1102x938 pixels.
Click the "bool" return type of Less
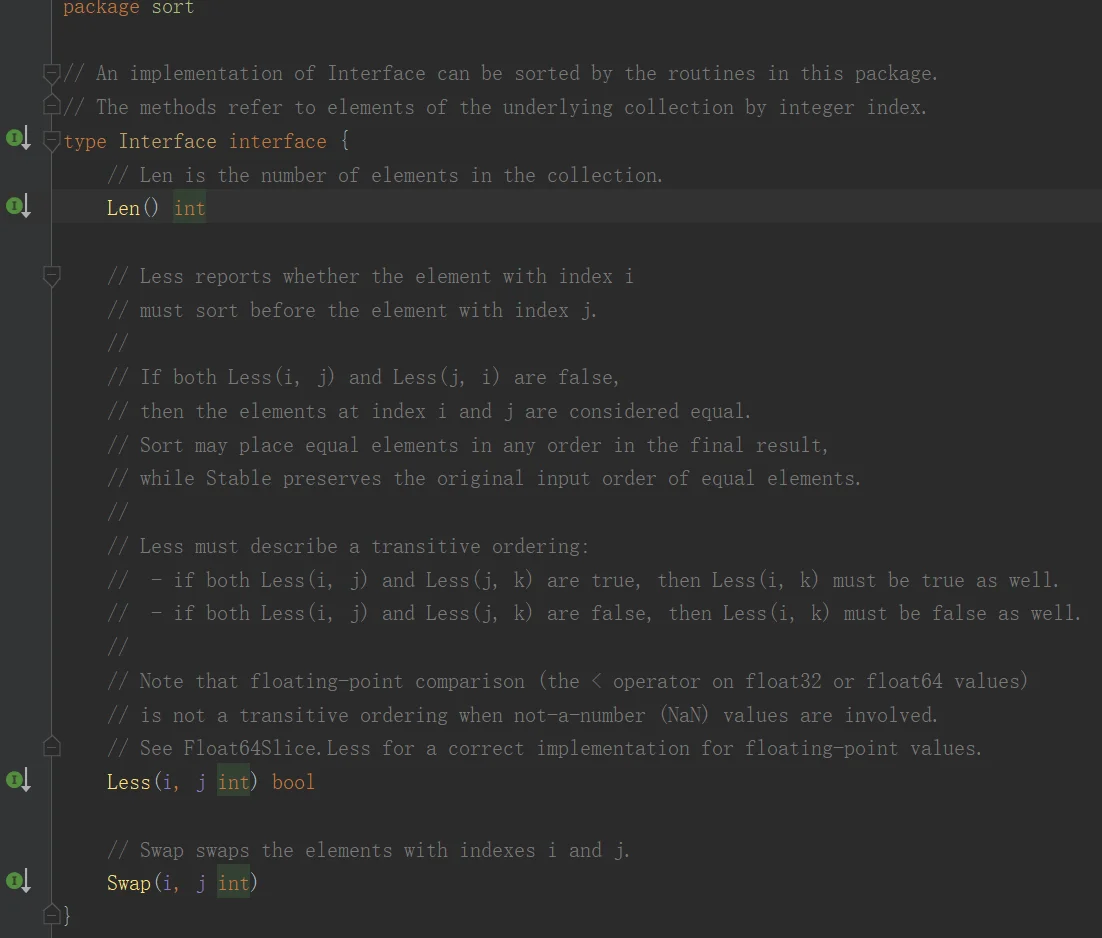(293, 782)
